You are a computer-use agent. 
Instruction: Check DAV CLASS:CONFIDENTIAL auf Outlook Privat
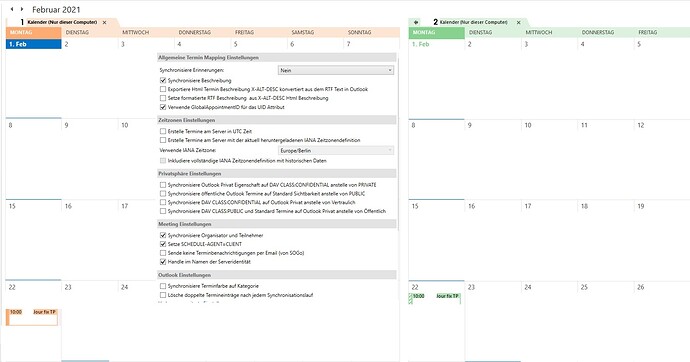pyautogui.click(x=163, y=202)
